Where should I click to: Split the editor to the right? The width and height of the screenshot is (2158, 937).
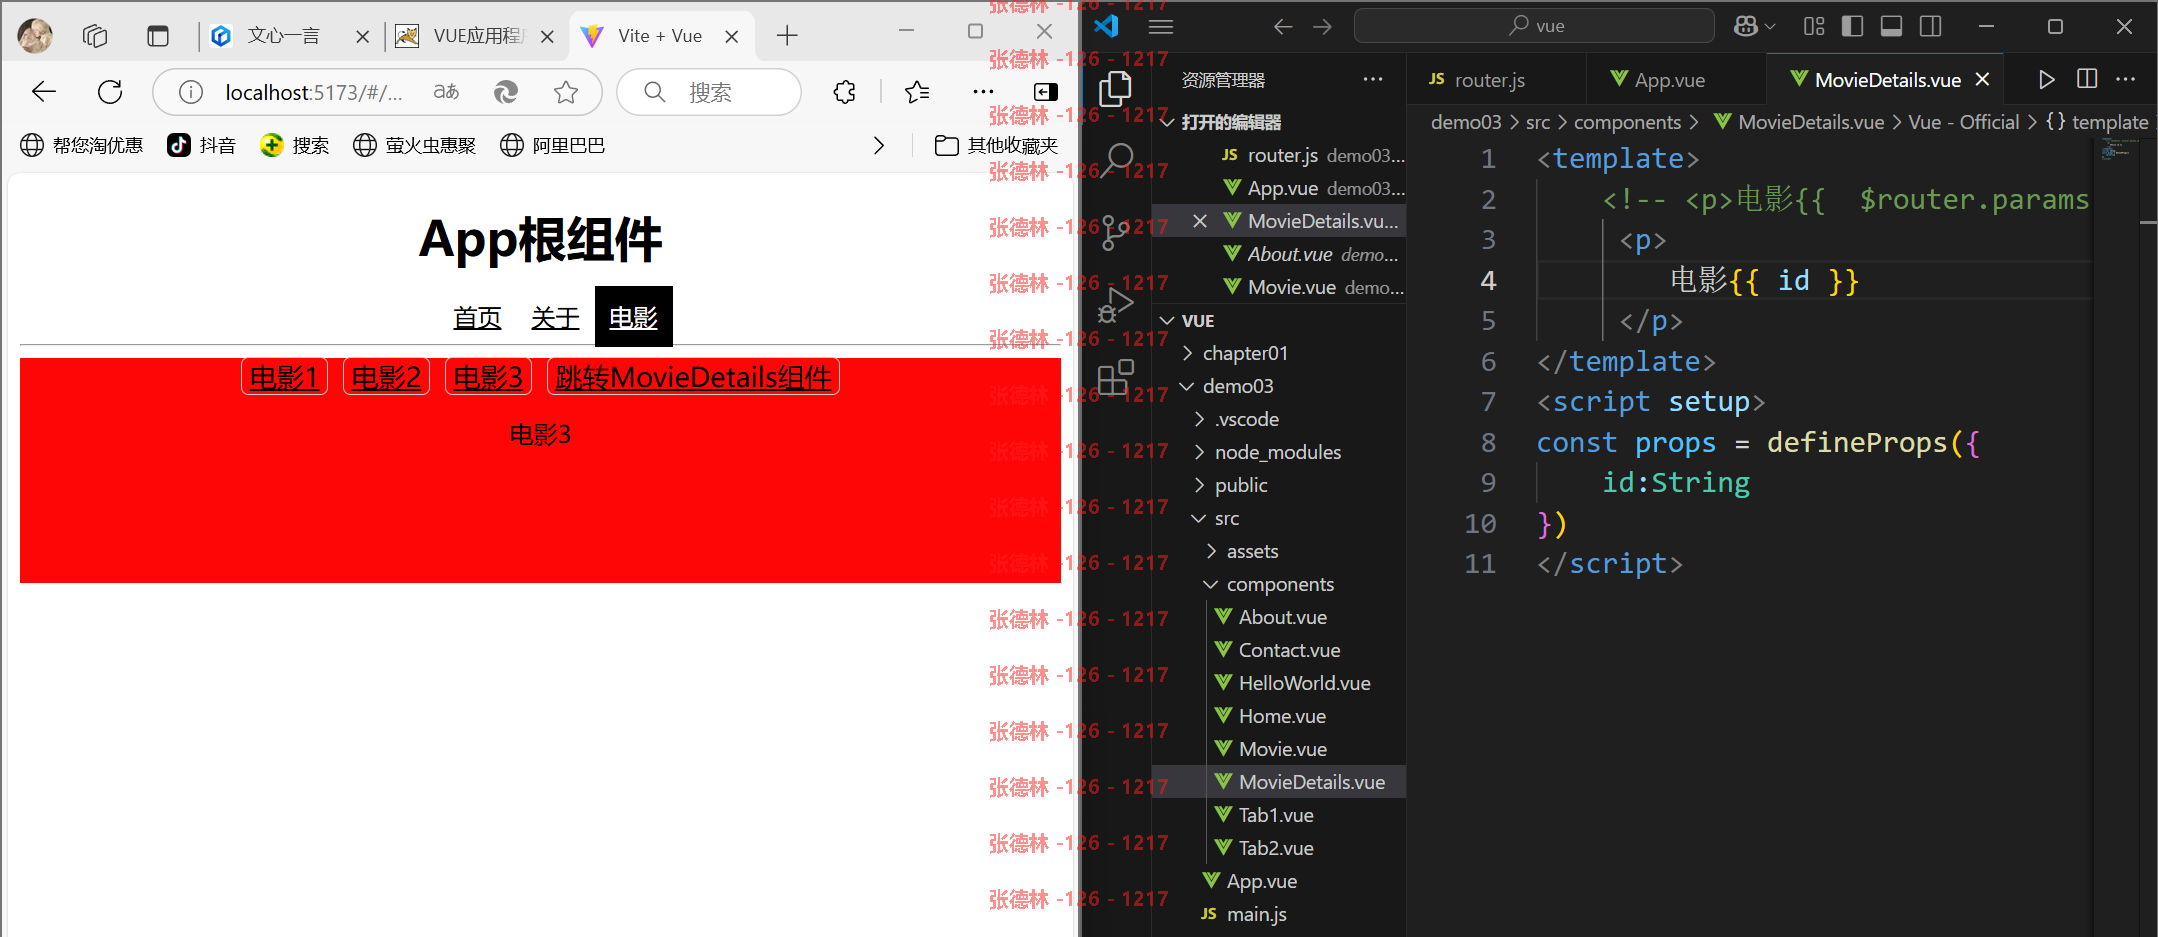(x=2087, y=79)
